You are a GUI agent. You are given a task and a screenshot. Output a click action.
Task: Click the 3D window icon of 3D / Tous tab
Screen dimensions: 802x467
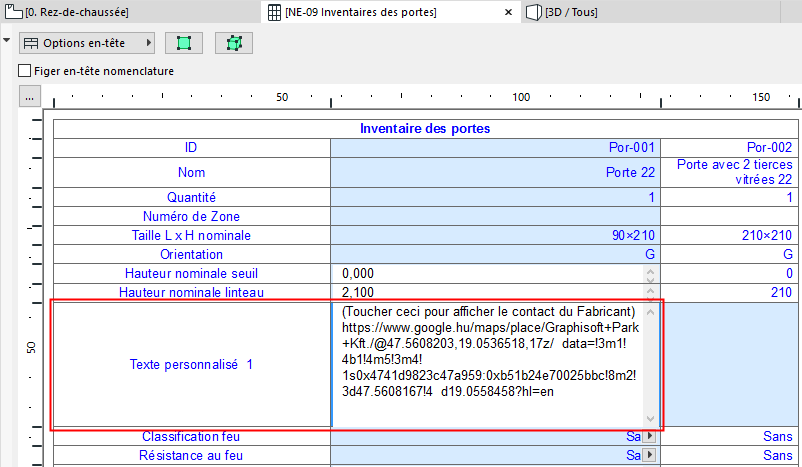tap(533, 12)
